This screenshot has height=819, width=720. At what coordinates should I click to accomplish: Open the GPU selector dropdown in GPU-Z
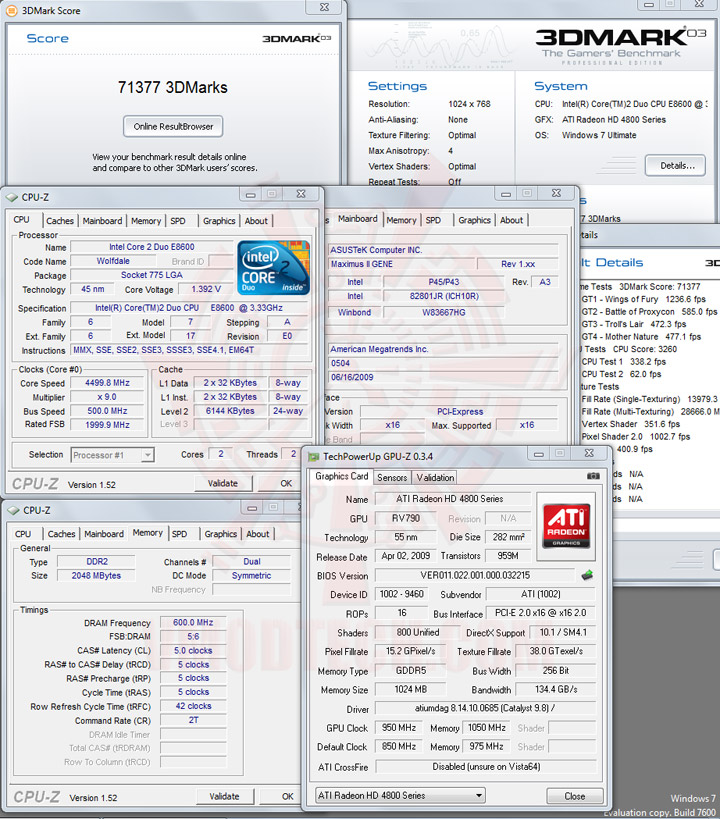(x=400, y=795)
